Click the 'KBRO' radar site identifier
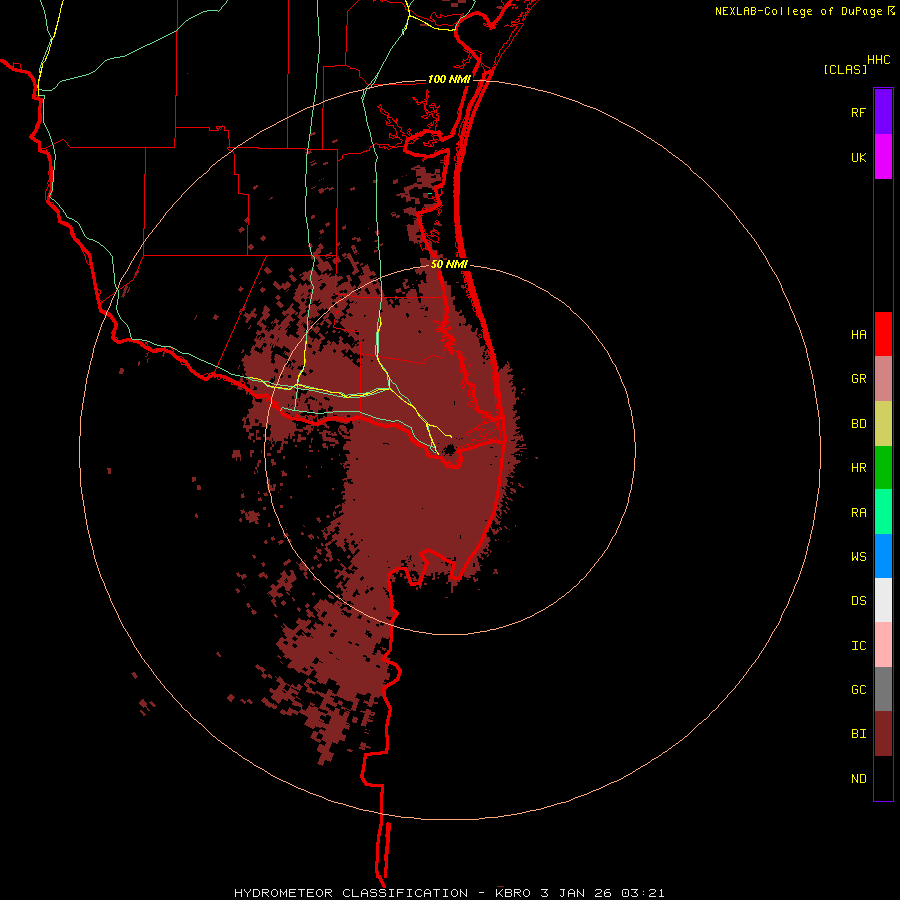 [513, 893]
